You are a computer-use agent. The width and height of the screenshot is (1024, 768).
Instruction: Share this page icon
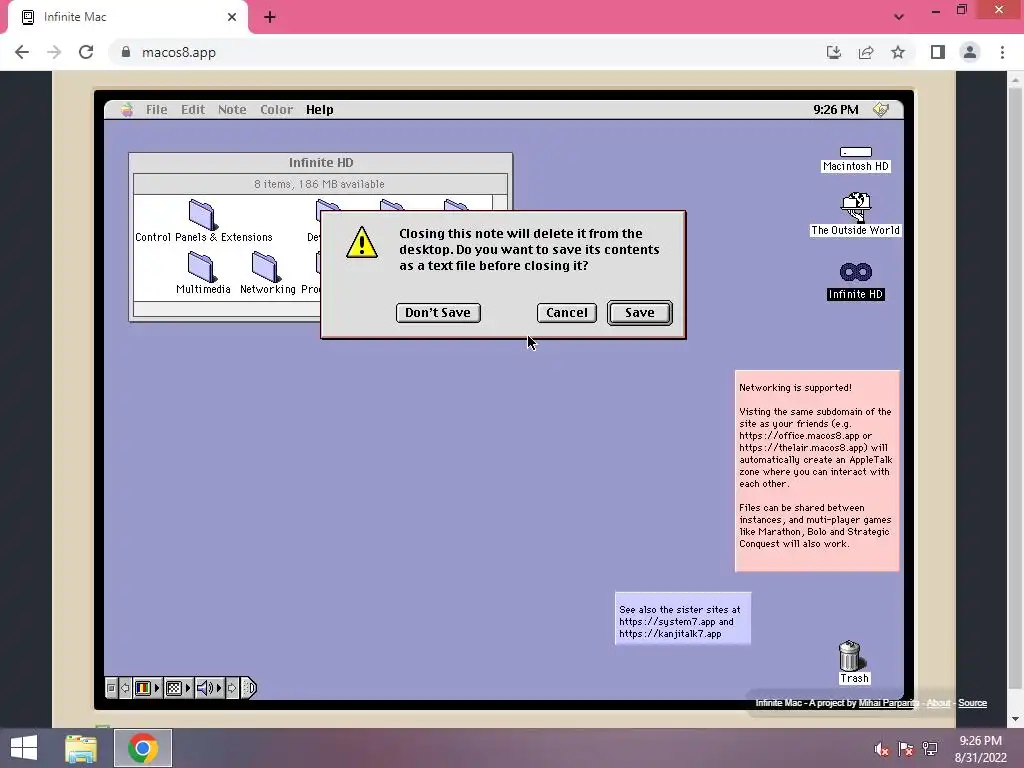(866, 52)
